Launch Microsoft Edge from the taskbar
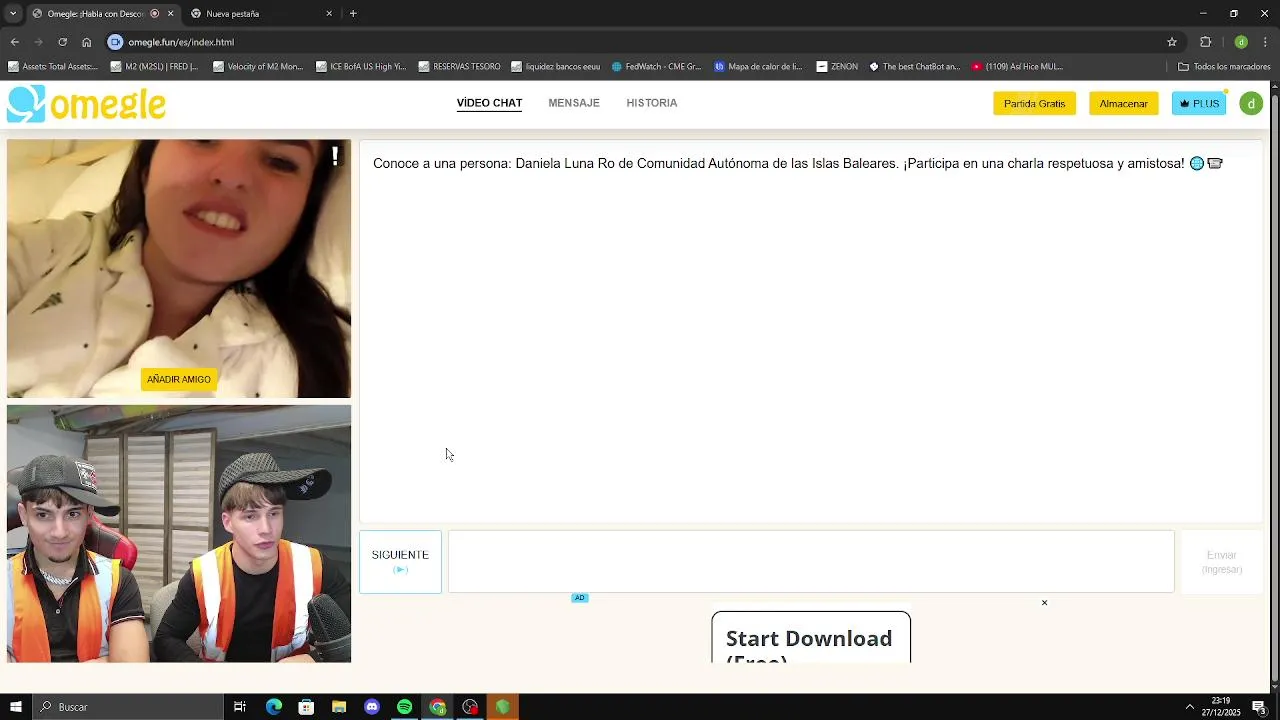1280x720 pixels. coord(273,707)
